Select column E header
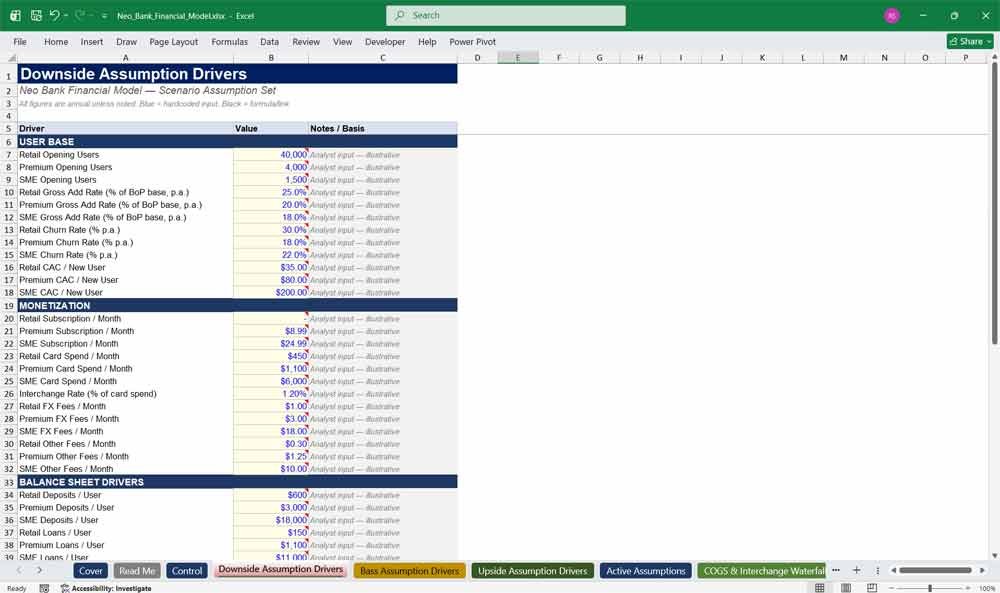 [x=518, y=58]
